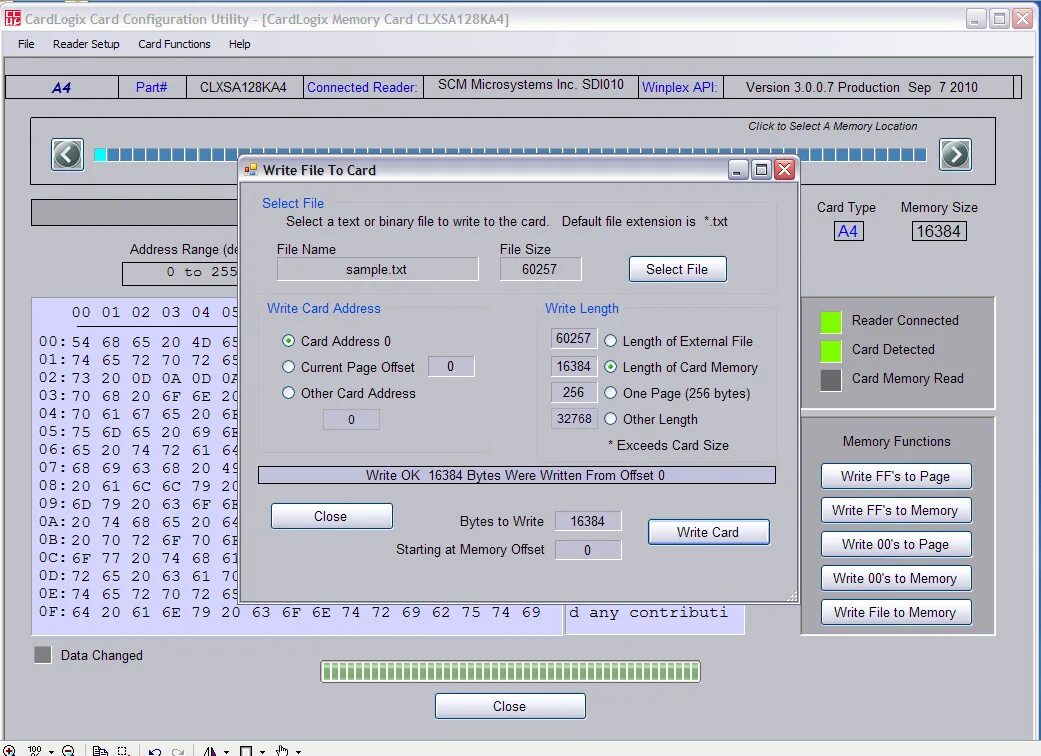Click the Write Card button
1041x756 pixels.
tap(708, 532)
